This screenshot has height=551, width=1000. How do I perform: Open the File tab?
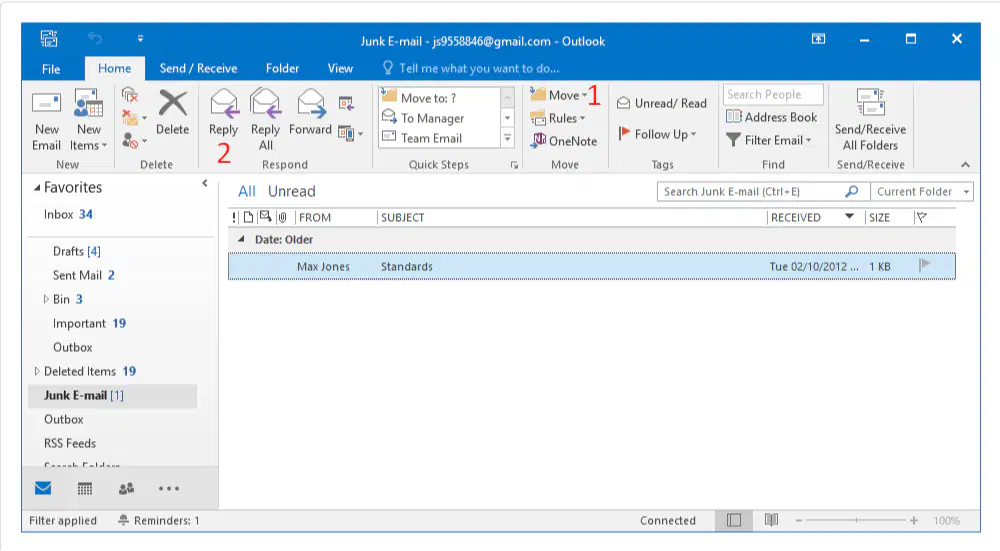tap(51, 69)
